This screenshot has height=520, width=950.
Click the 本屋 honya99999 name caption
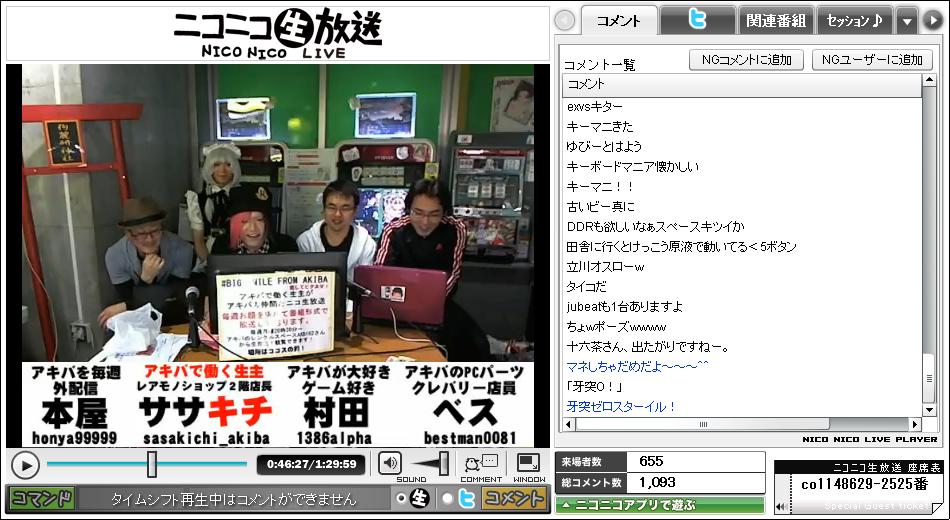pyautogui.click(x=75, y=404)
